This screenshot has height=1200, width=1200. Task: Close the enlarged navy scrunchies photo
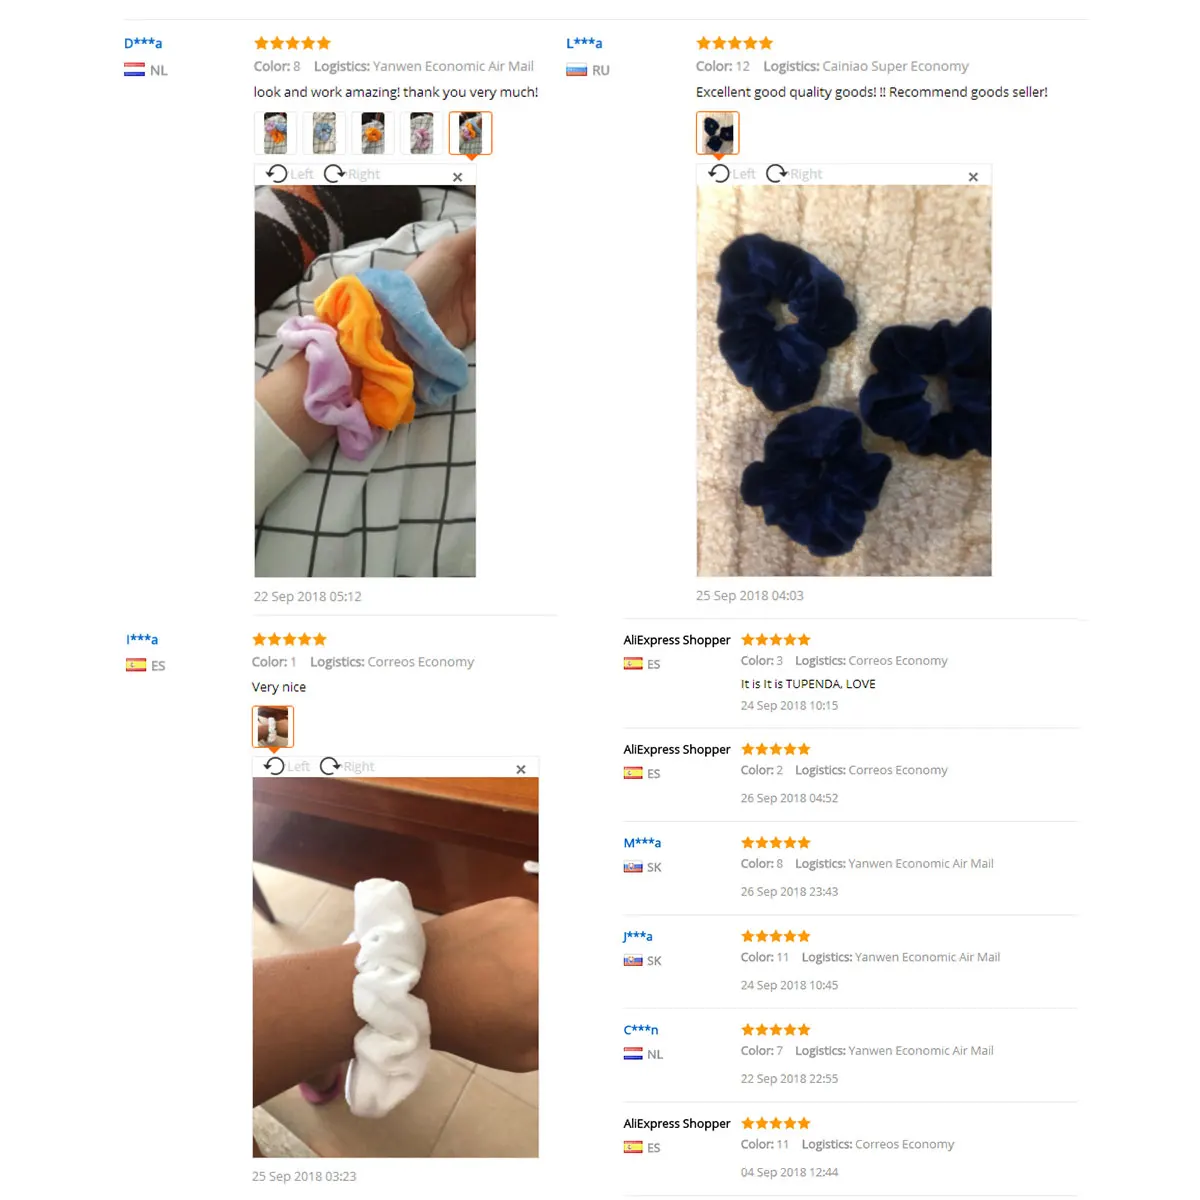[x=973, y=177]
